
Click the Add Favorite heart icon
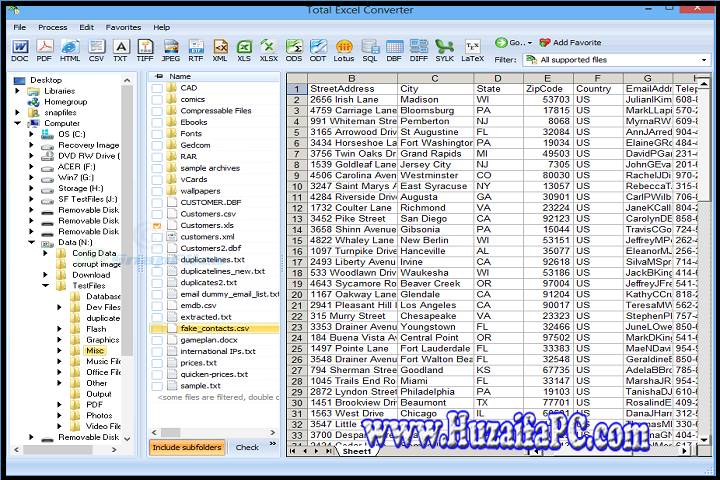tap(545, 43)
